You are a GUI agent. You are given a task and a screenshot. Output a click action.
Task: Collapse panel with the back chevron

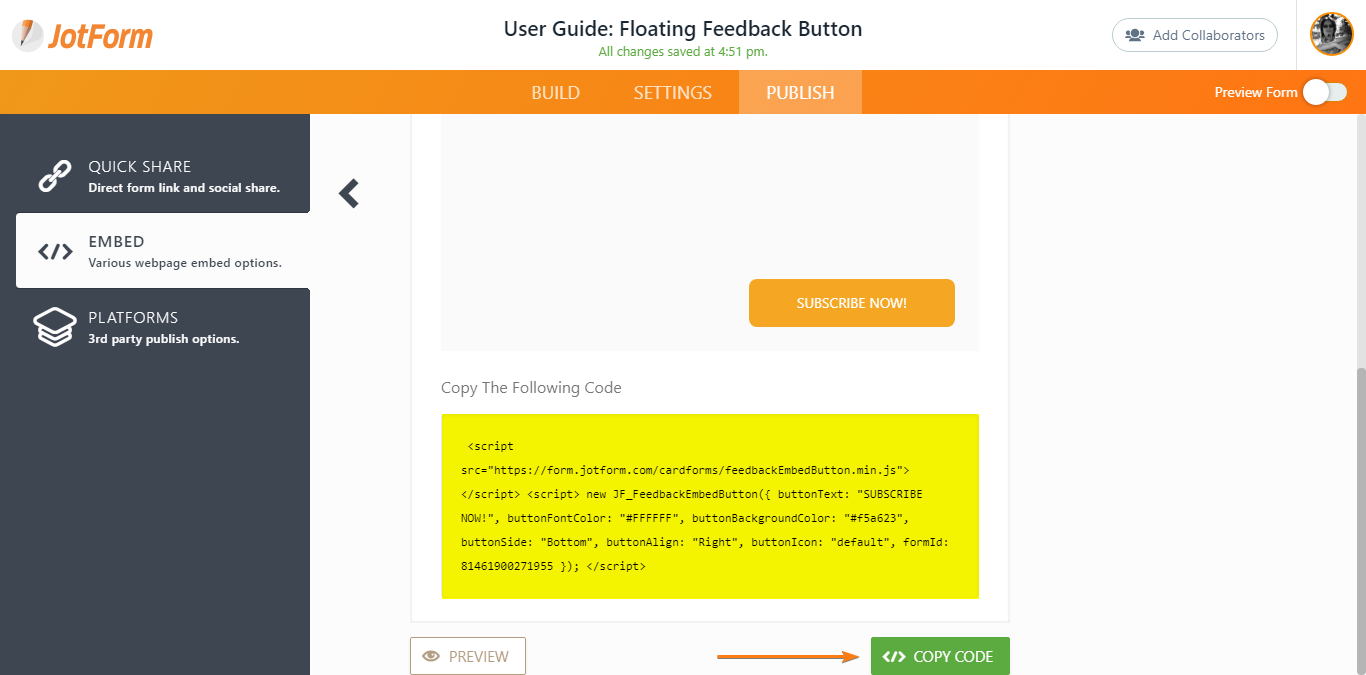coord(348,193)
